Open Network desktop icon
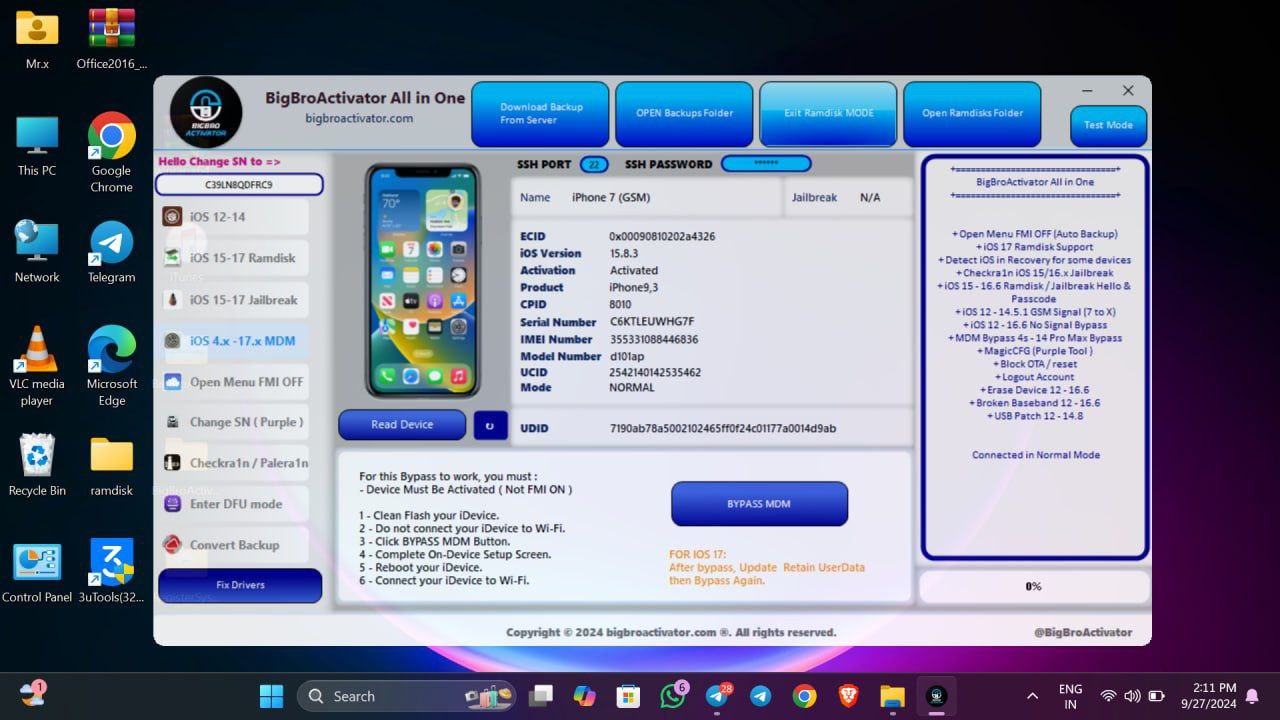 [x=37, y=252]
